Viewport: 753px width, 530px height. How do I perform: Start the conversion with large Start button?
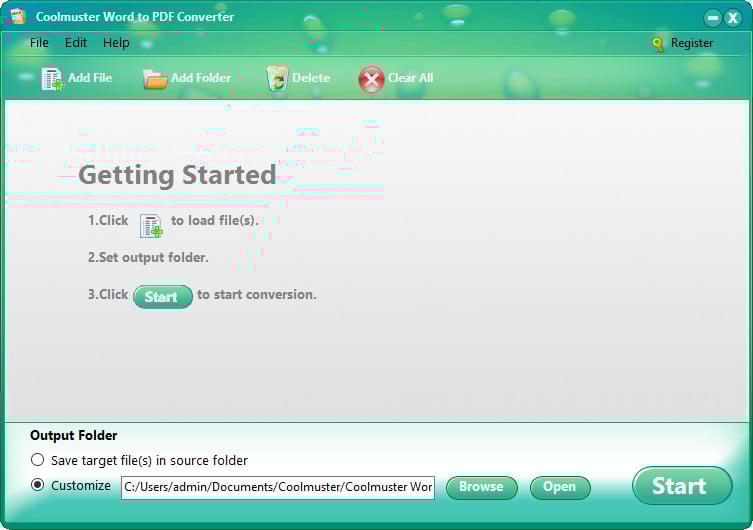[682, 485]
